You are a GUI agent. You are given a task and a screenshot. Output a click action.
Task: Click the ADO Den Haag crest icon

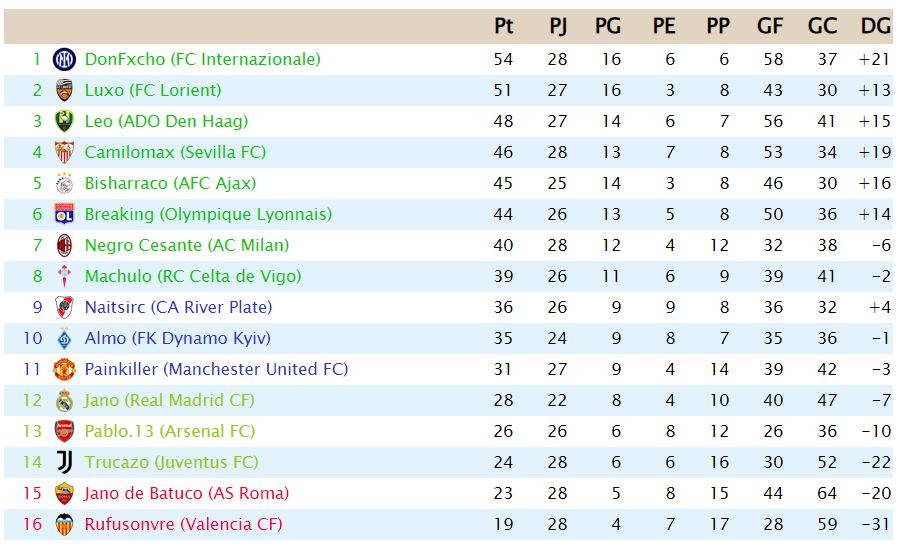coord(64,121)
